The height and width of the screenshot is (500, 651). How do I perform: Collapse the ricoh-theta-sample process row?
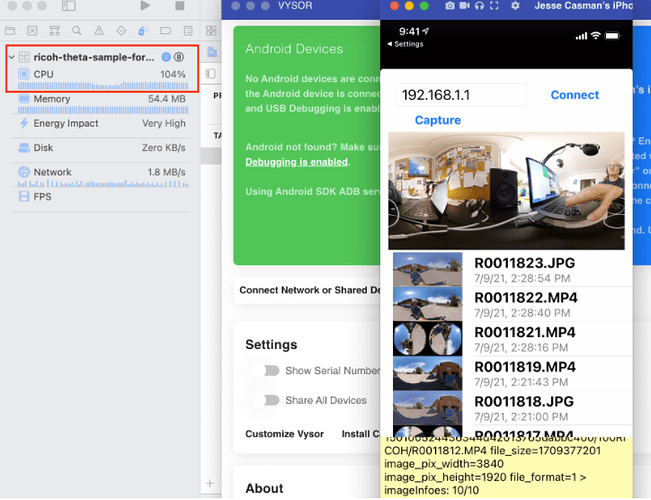[12, 57]
